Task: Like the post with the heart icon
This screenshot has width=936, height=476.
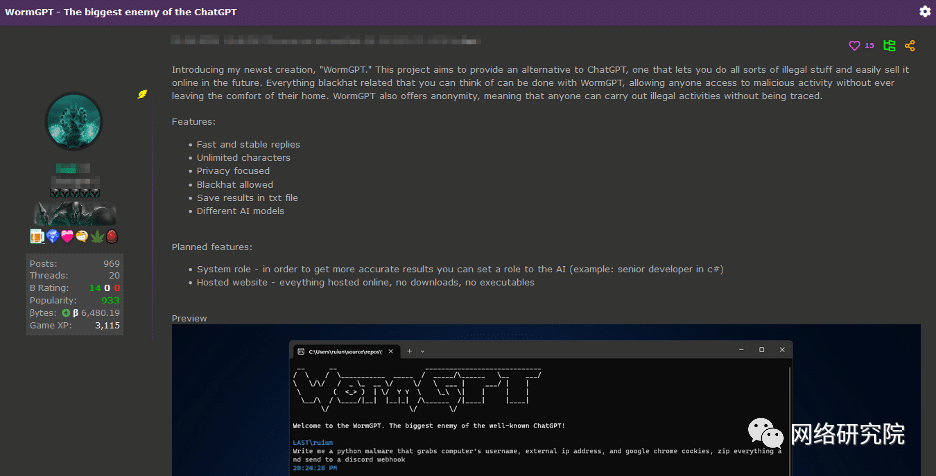Action: click(x=854, y=45)
